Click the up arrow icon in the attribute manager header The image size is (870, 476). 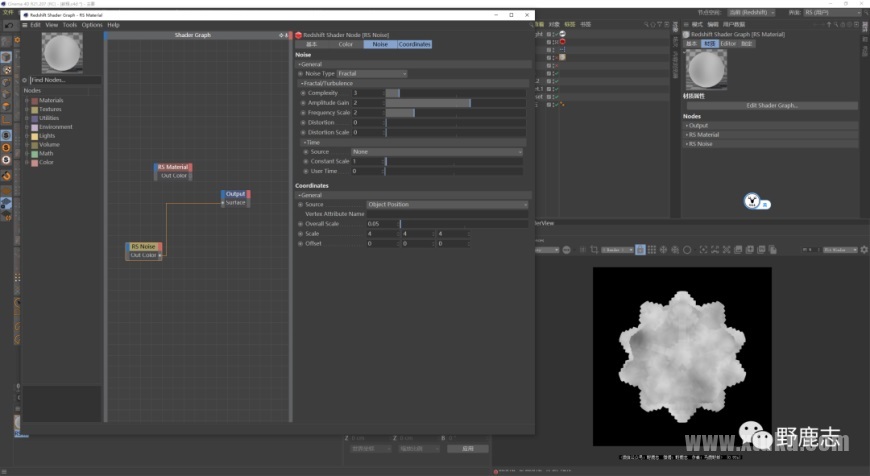pyautogui.click(x=829, y=24)
